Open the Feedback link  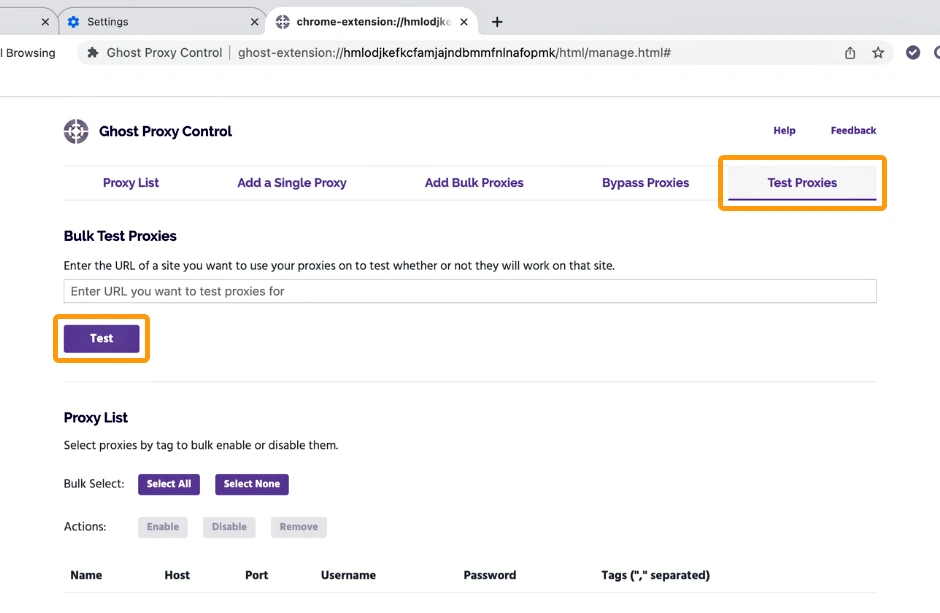pos(853,131)
